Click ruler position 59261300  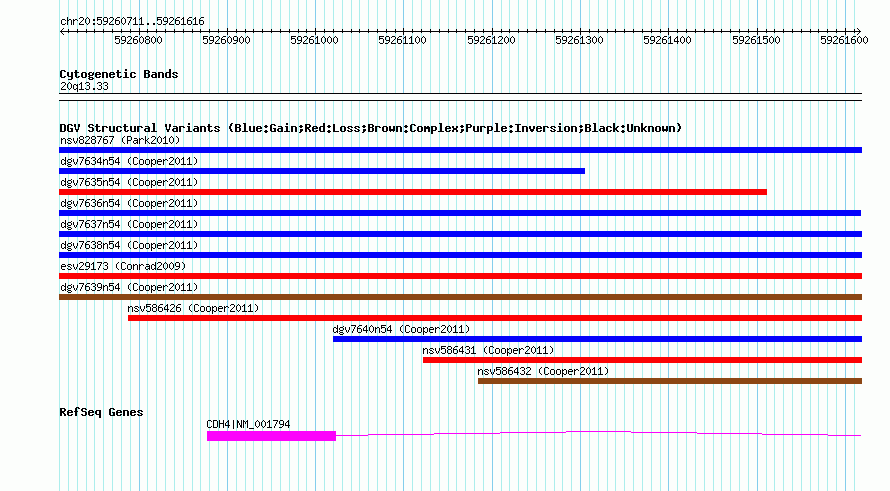(580, 40)
